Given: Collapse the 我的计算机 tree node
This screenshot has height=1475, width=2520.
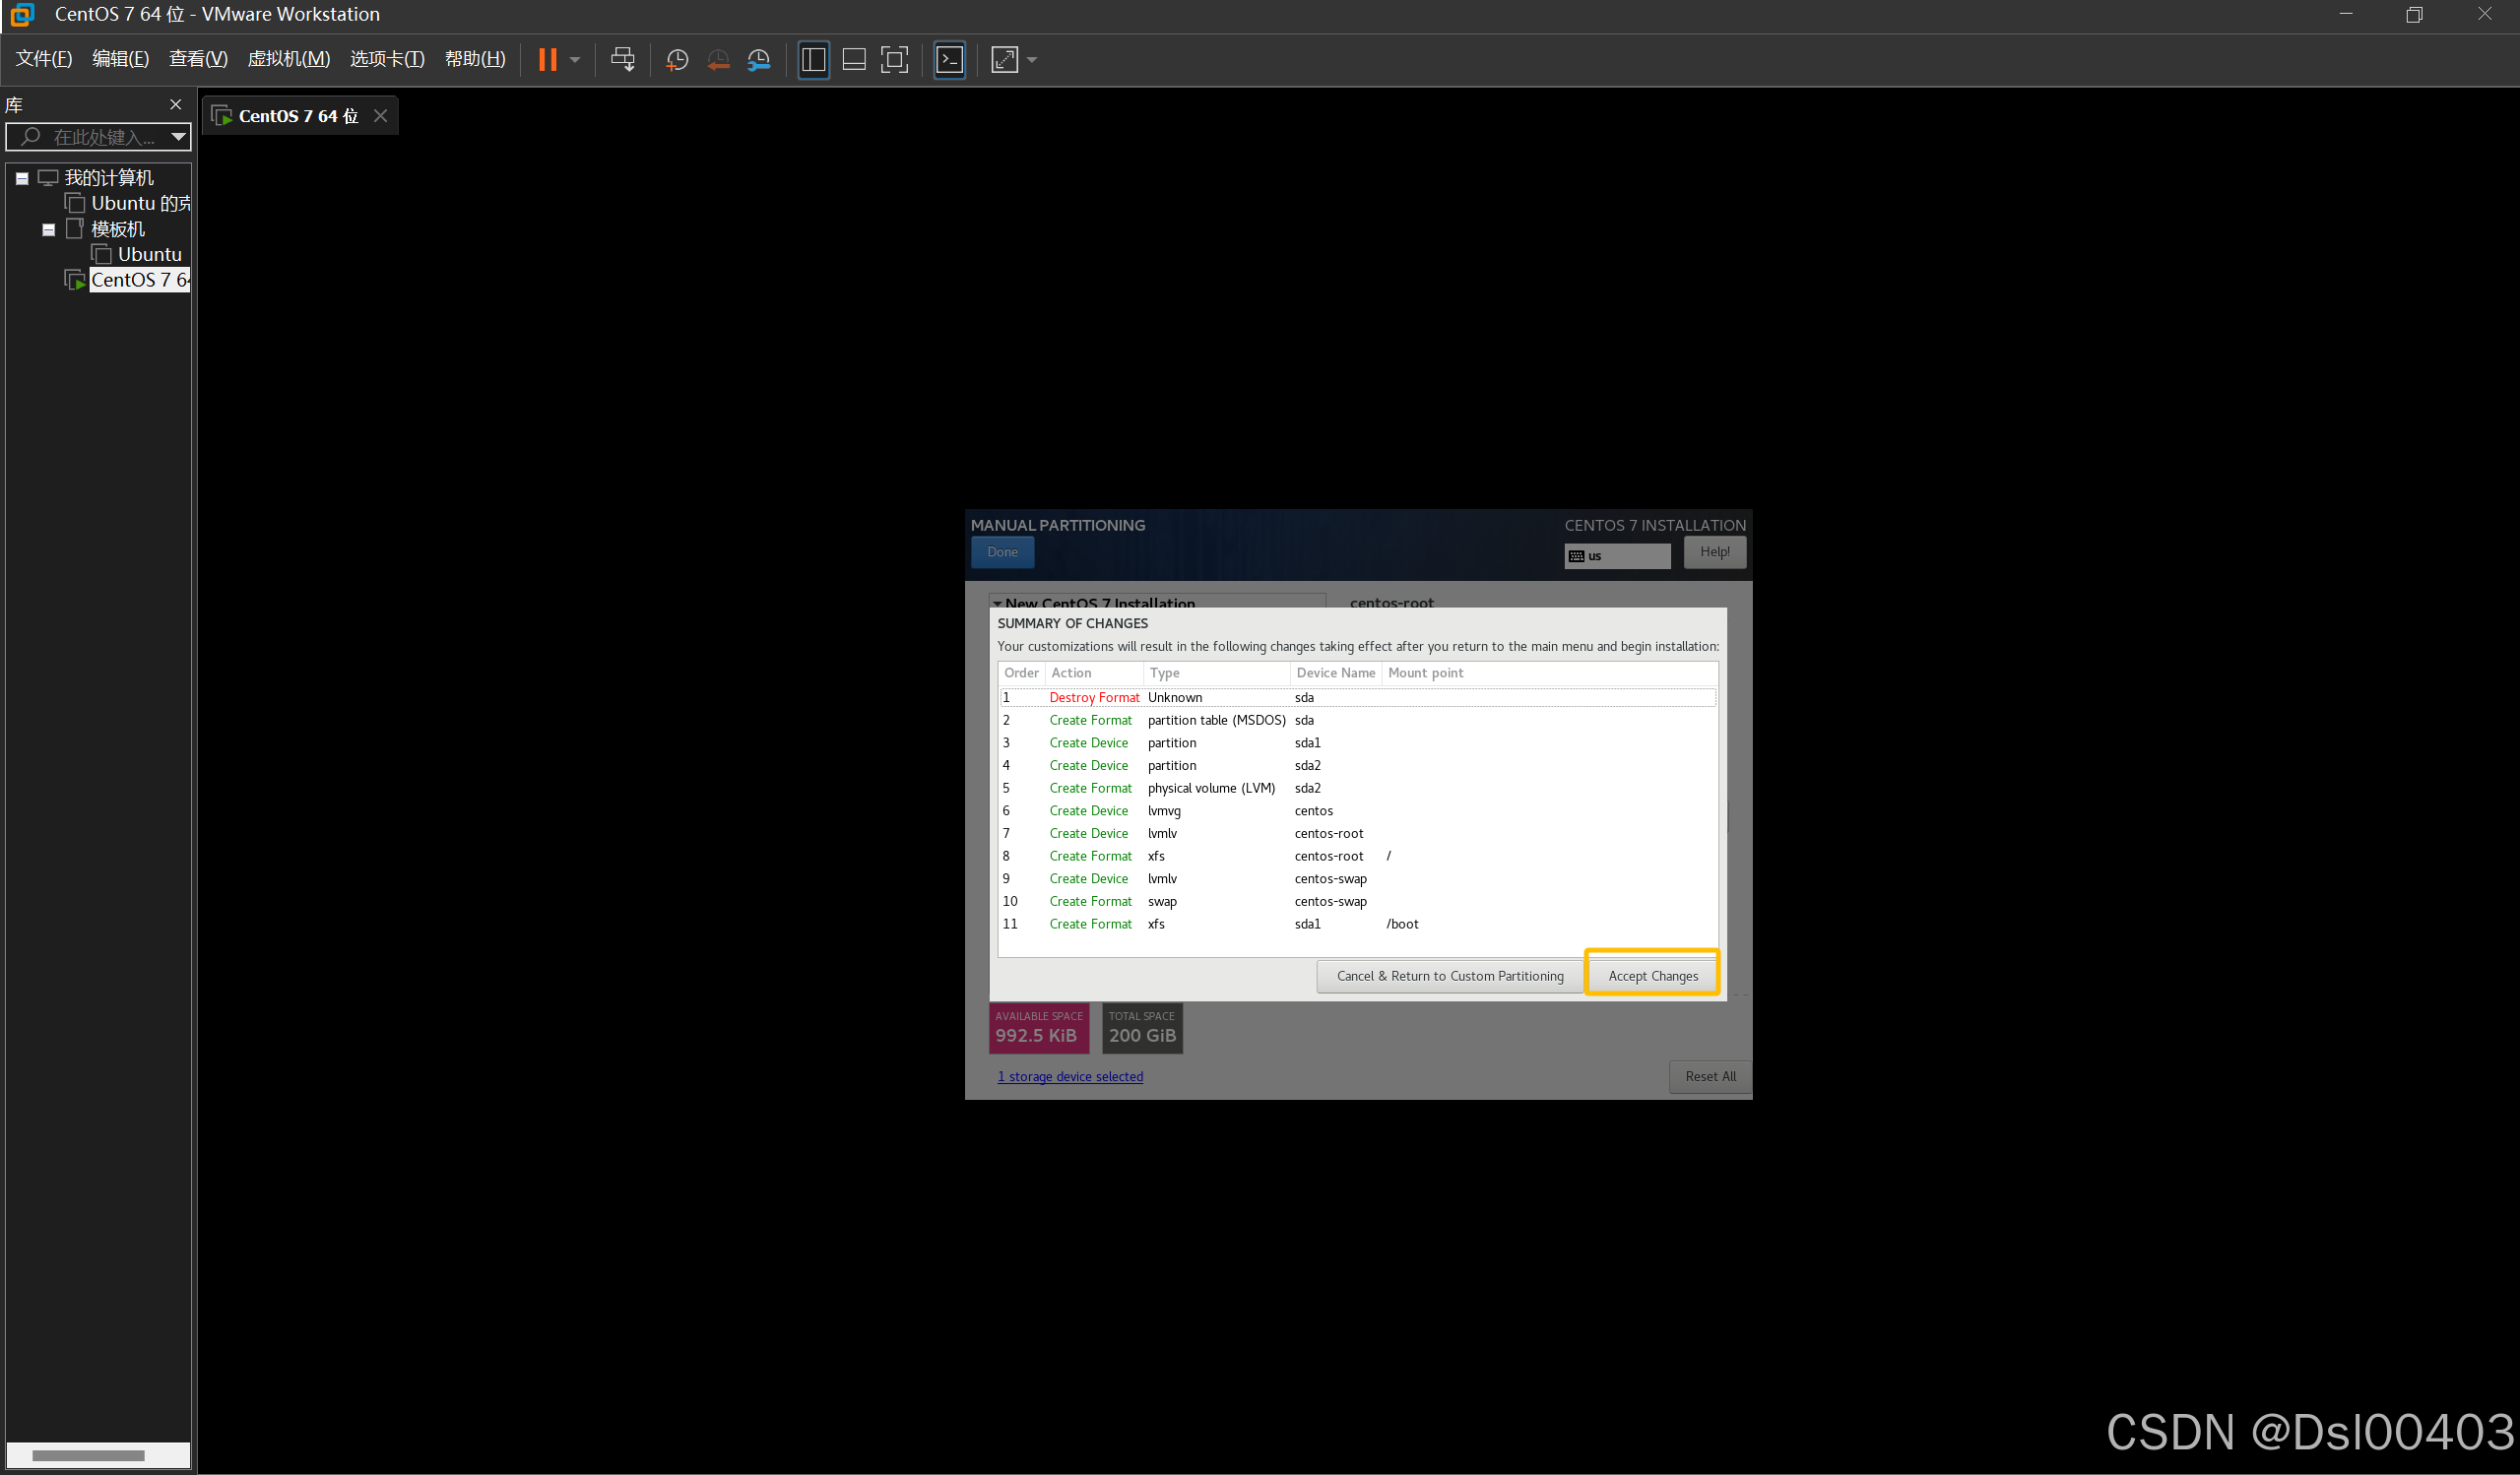Looking at the screenshot, I should (x=22, y=178).
